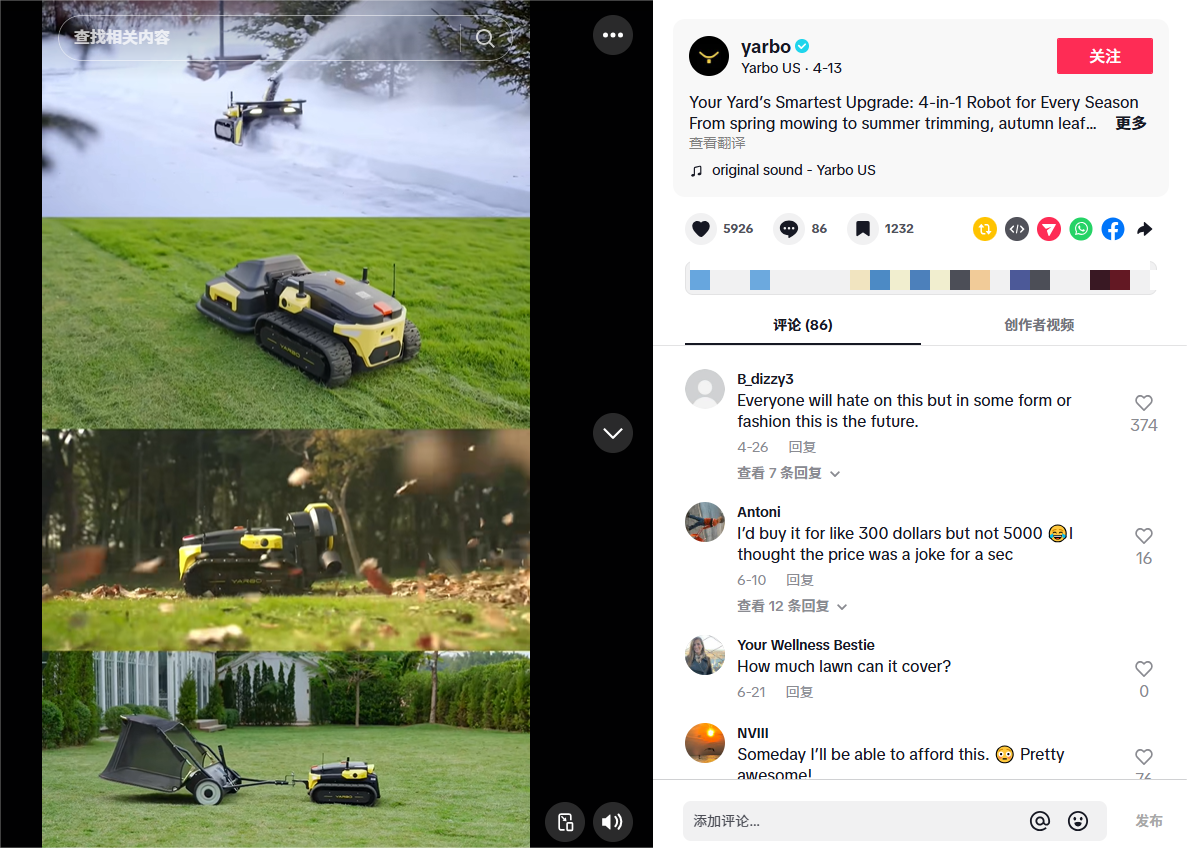
Task: Mute the video sound
Action: tap(612, 822)
